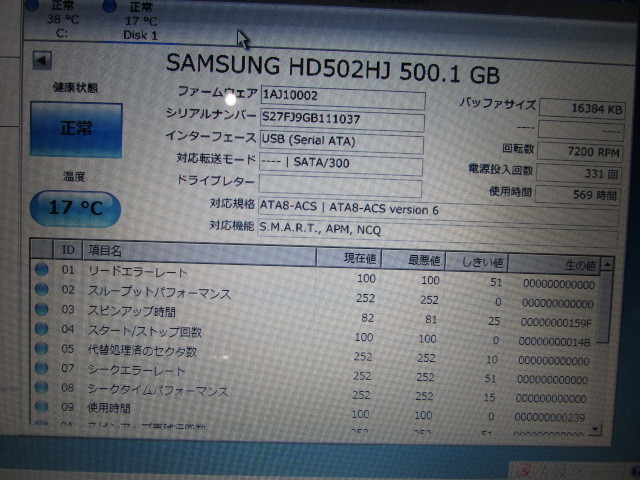Screen dimensions: 640x480
Task: Click the 現在値 column header
Action: point(349,258)
